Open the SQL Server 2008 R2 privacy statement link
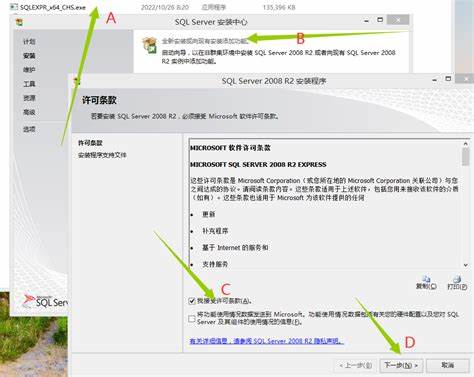The height and width of the screenshot is (377, 474). click(x=266, y=341)
